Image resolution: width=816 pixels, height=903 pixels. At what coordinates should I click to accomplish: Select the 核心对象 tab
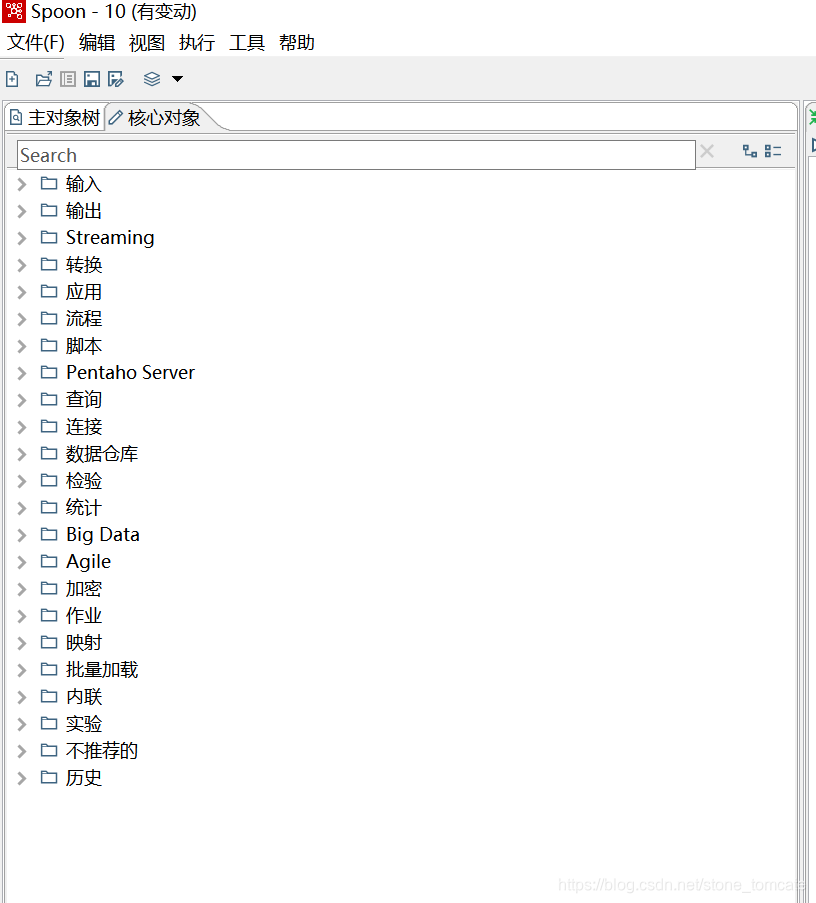[162, 116]
